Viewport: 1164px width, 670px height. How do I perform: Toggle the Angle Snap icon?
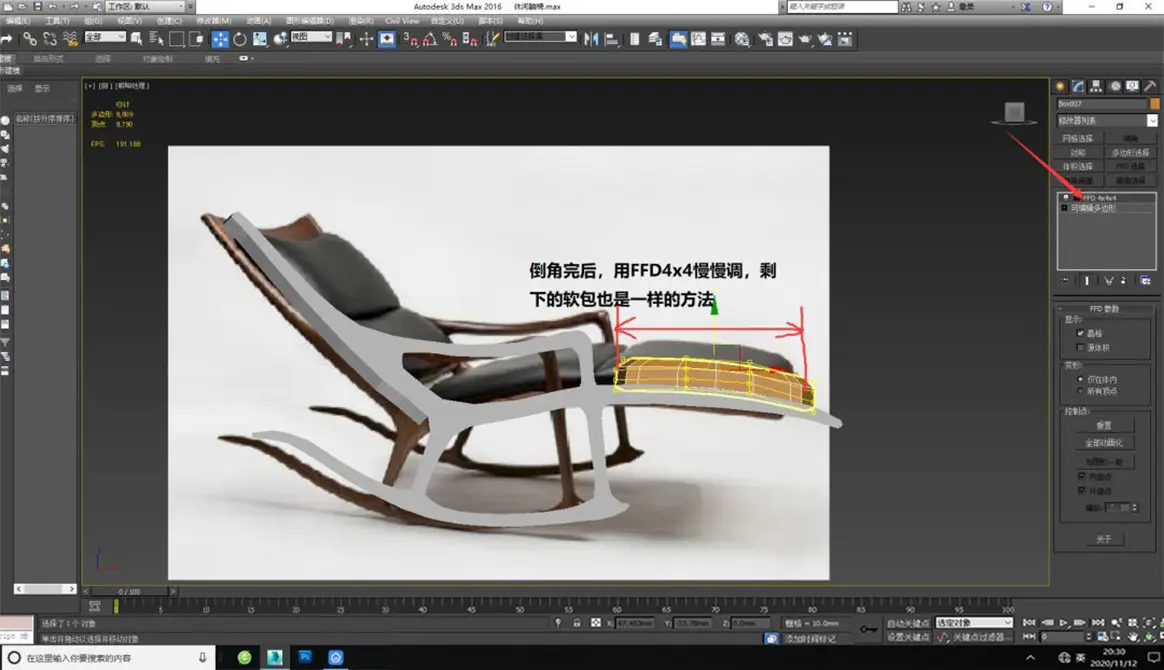(429, 39)
